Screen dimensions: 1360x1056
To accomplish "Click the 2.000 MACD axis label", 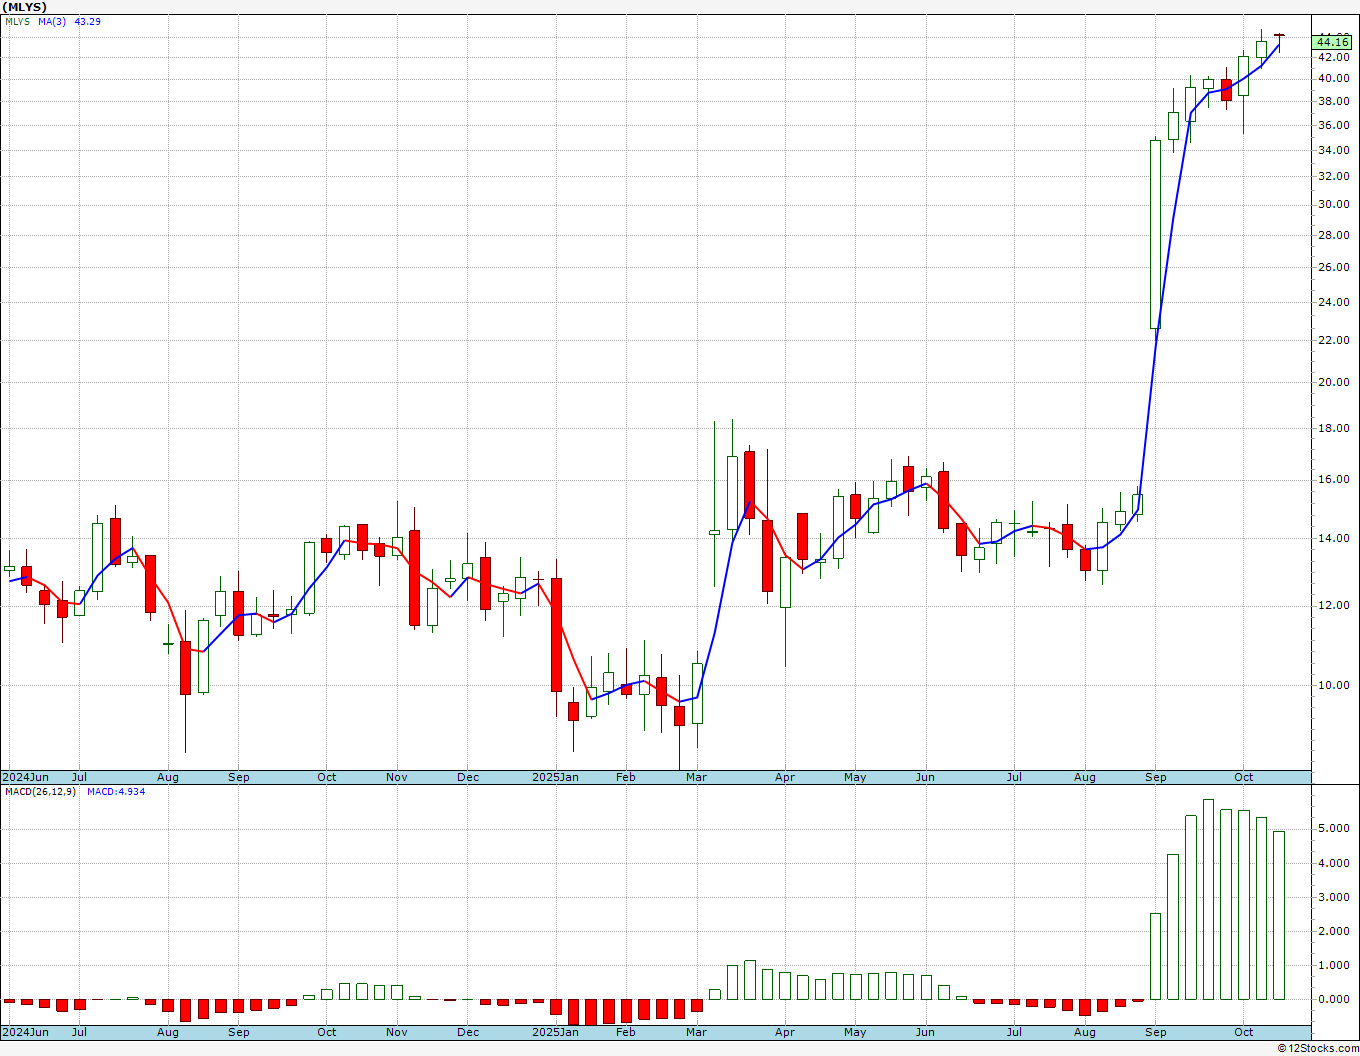I will click(1333, 931).
